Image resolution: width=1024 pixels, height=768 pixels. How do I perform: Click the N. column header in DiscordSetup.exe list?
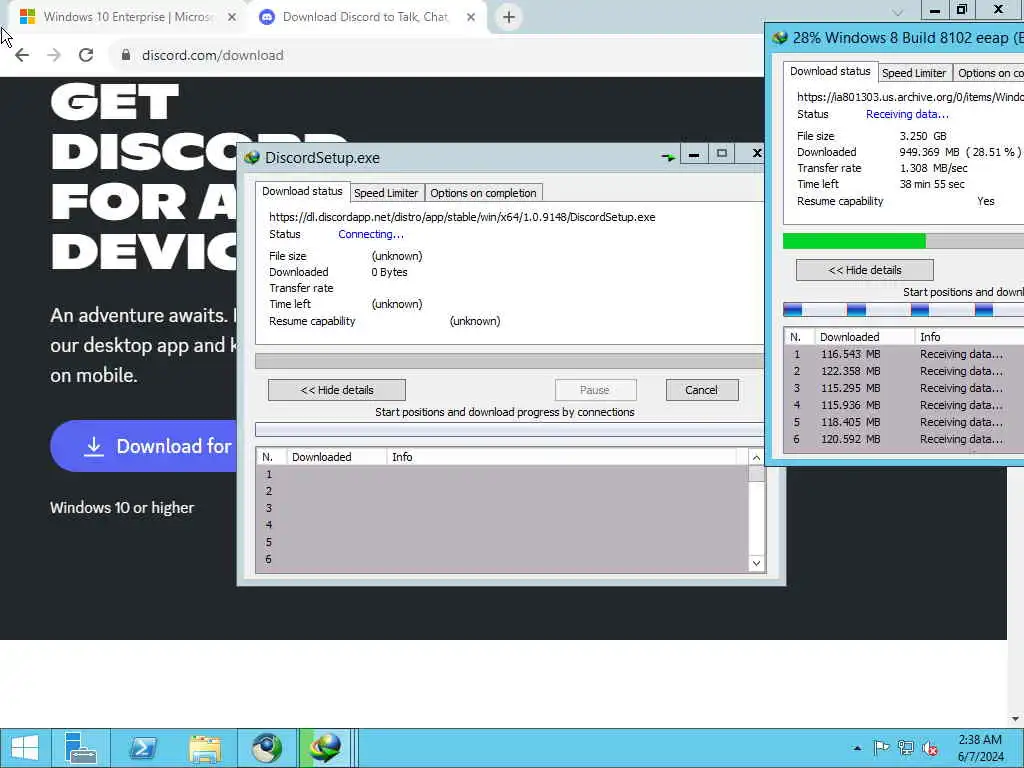(x=271, y=456)
